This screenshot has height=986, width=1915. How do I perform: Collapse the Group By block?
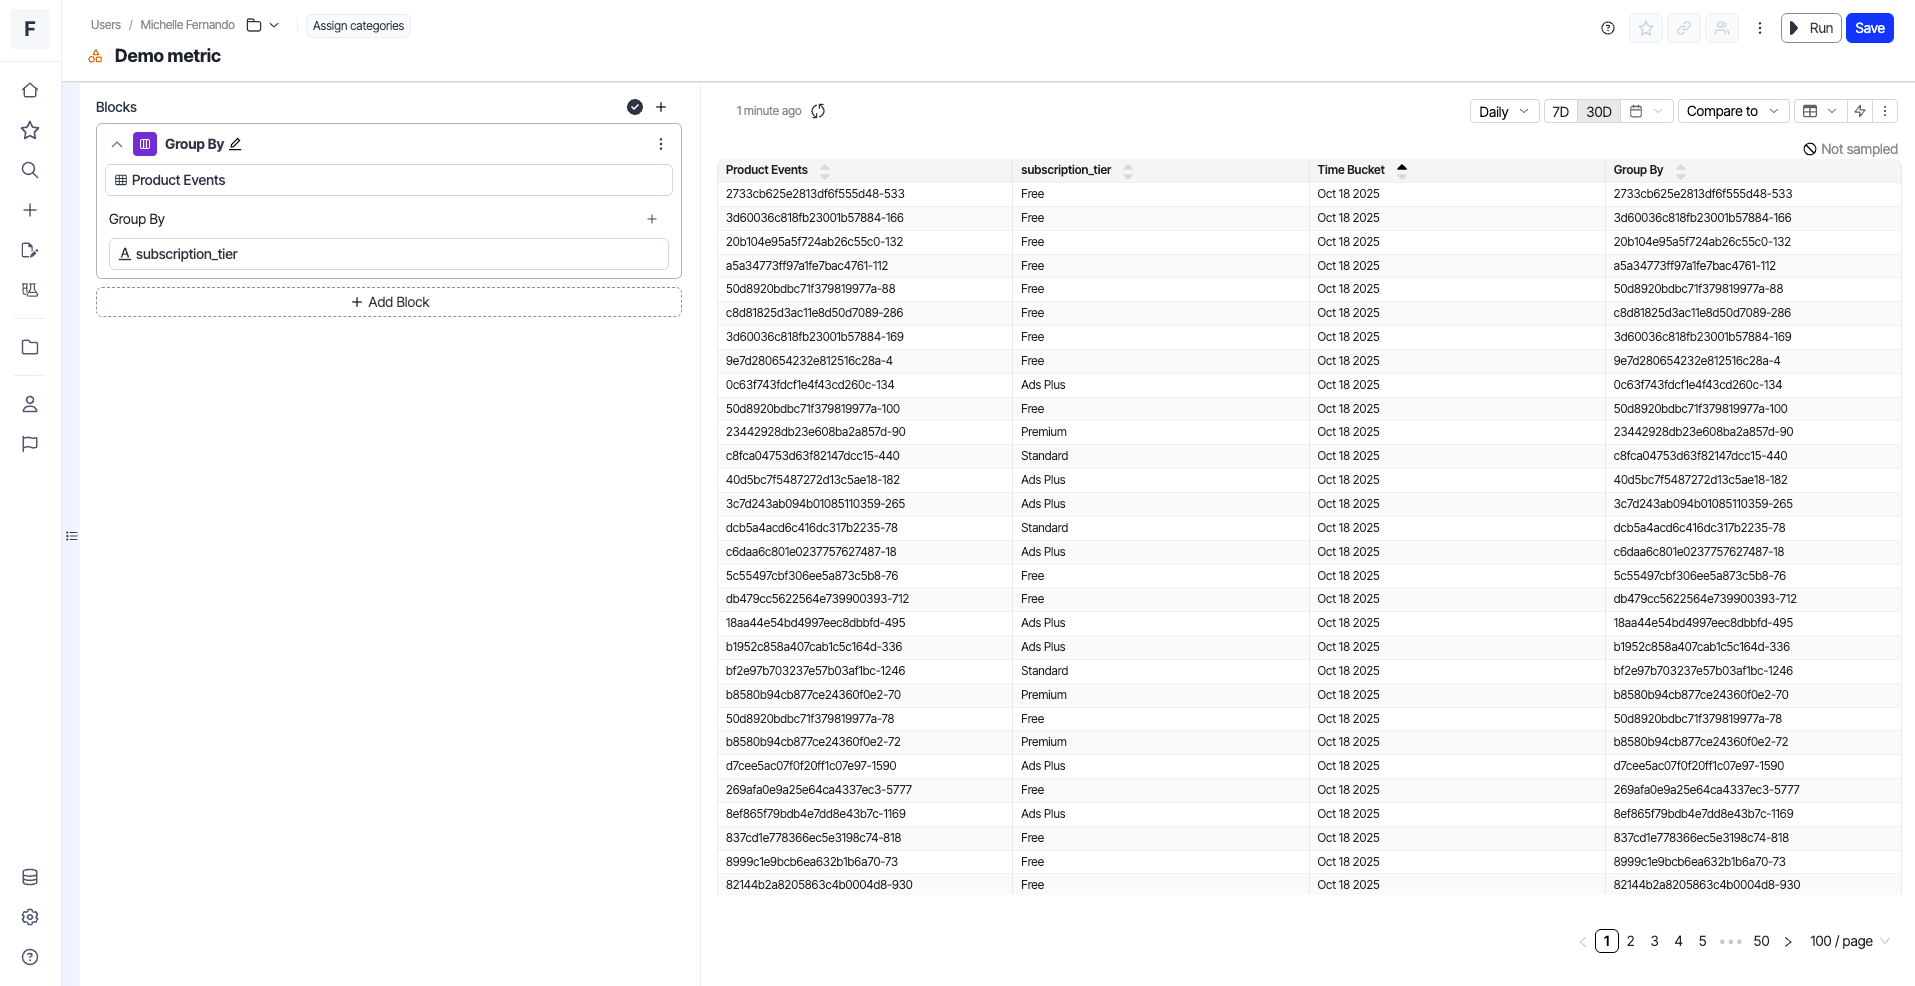tap(117, 144)
